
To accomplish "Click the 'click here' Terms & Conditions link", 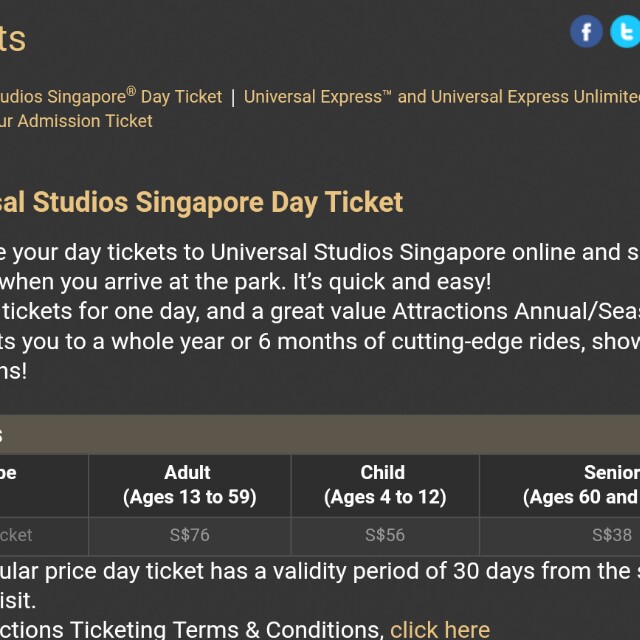I will click(439, 629).
